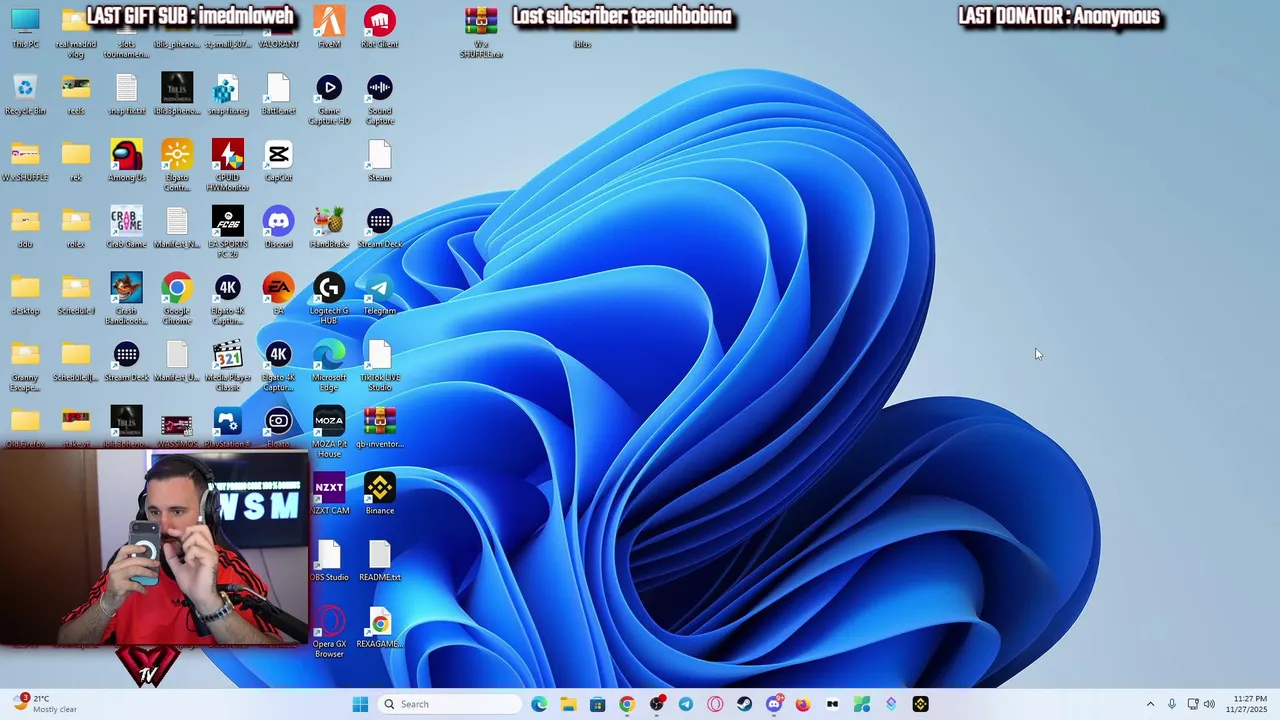Show hidden system tray icons chevron
Image resolution: width=1280 pixels, height=720 pixels.
pos(1150,704)
